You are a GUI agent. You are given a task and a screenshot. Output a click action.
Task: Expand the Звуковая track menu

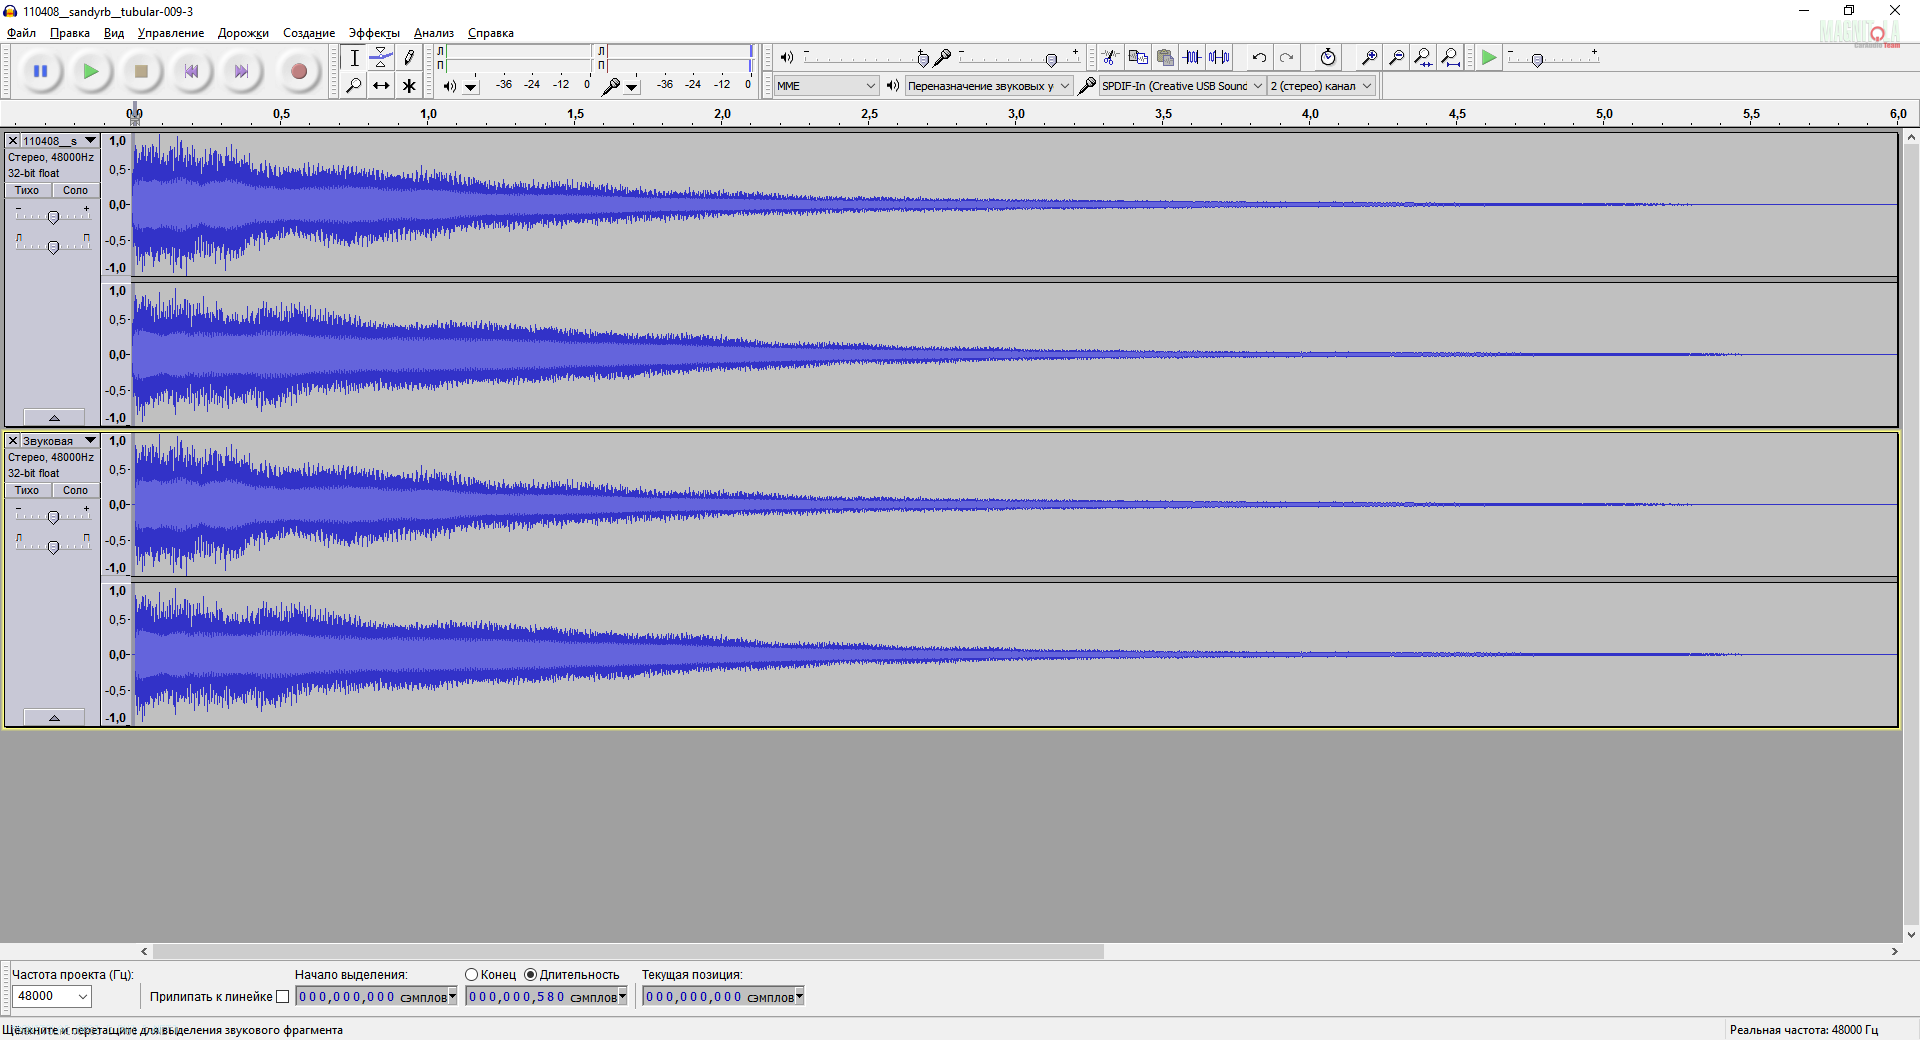click(x=90, y=441)
